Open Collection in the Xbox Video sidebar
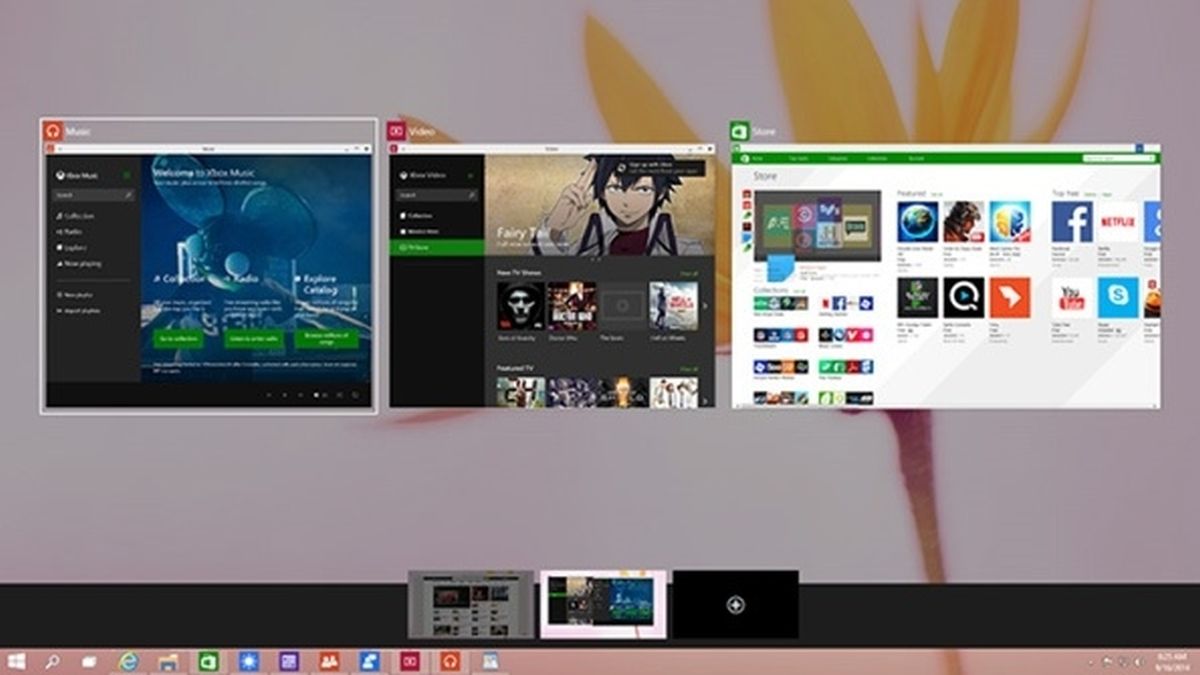This screenshot has height=675, width=1200. tap(418, 216)
